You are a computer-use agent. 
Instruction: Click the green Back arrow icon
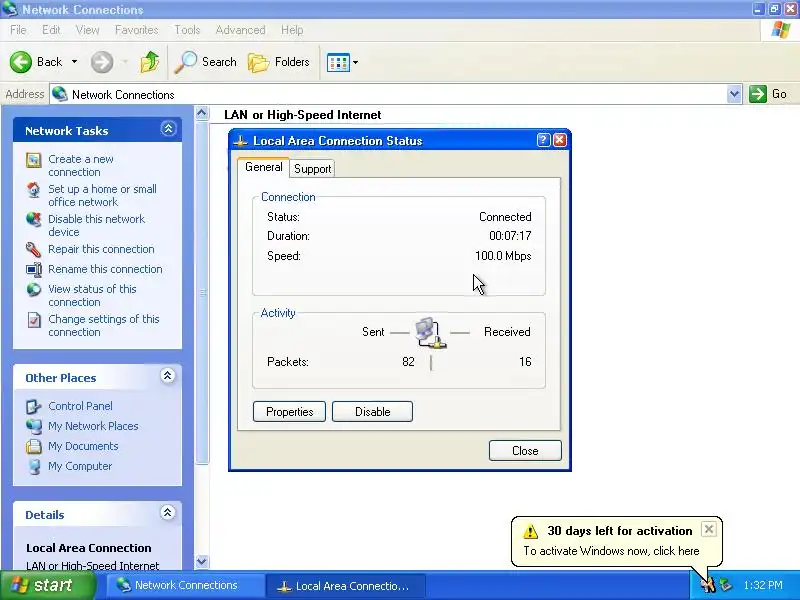tap(21, 62)
